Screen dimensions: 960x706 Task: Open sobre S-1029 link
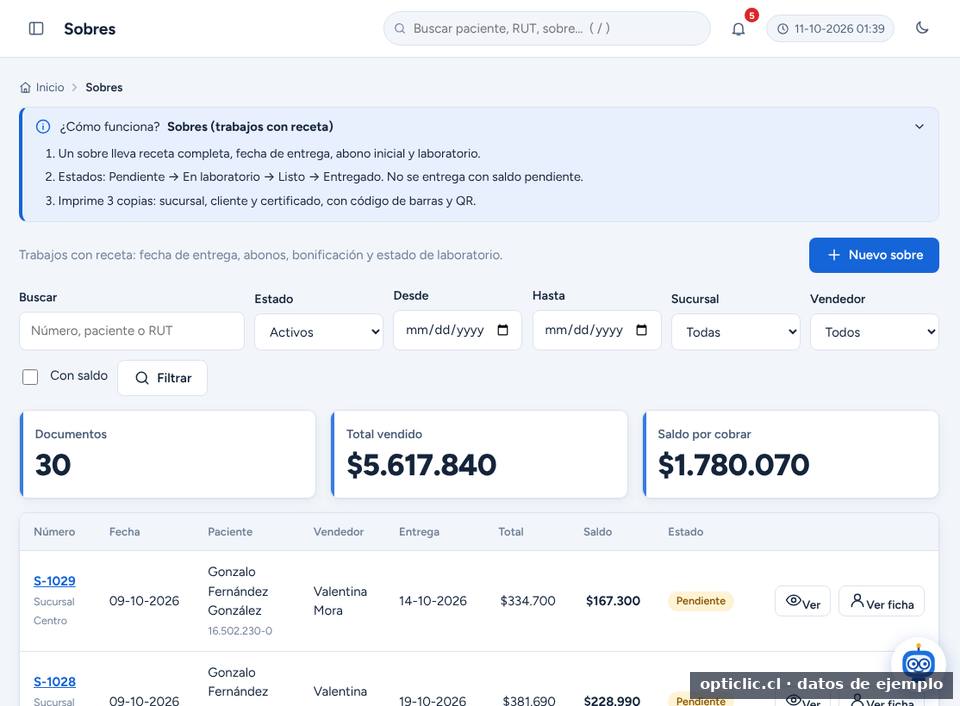(54, 581)
